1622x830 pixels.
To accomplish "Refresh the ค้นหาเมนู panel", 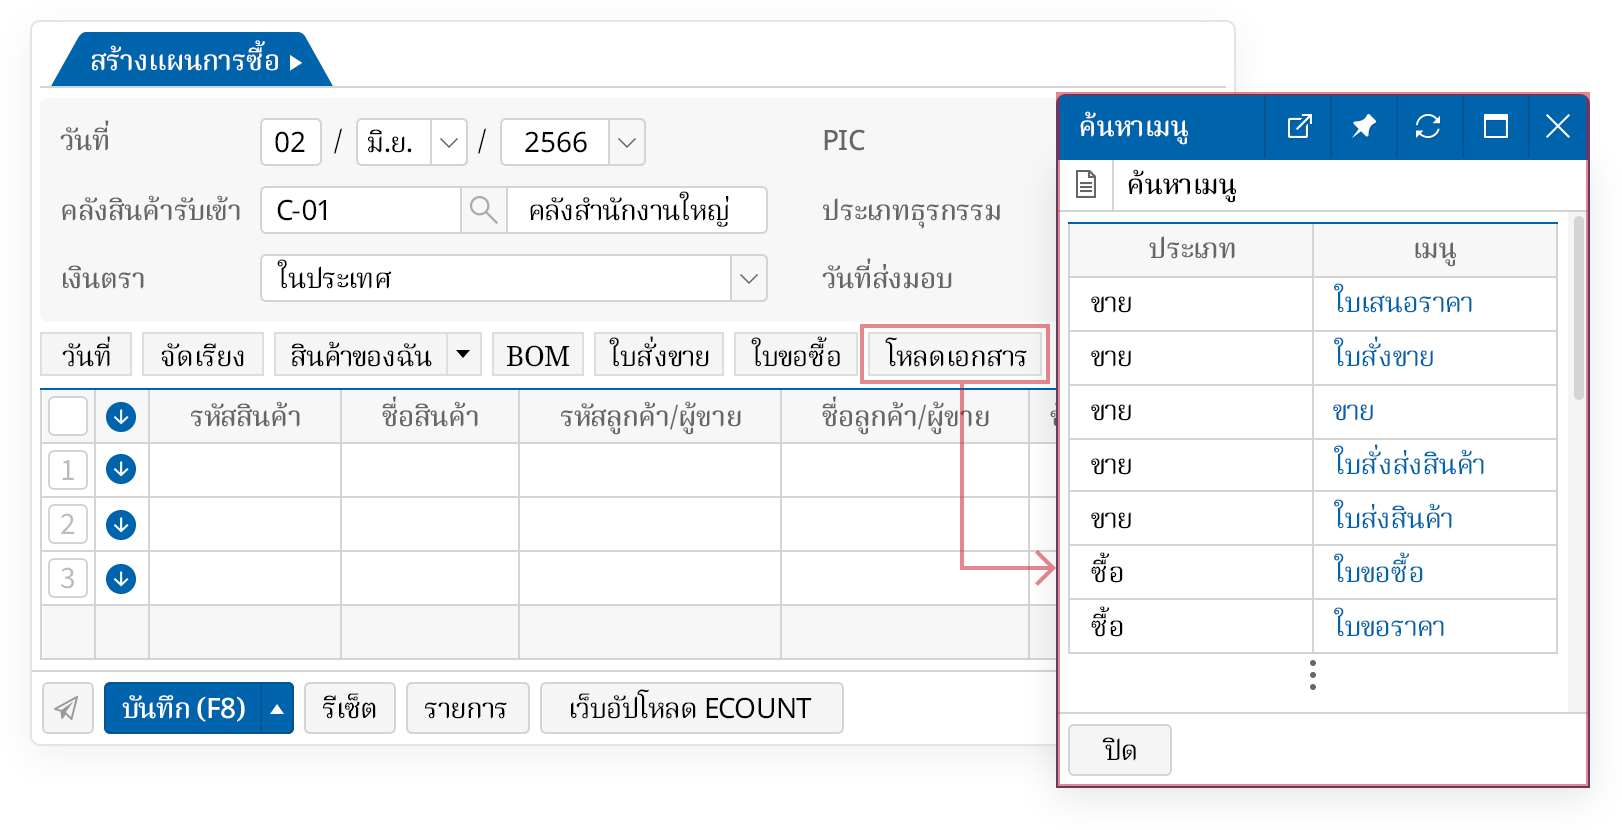I will tap(1428, 127).
